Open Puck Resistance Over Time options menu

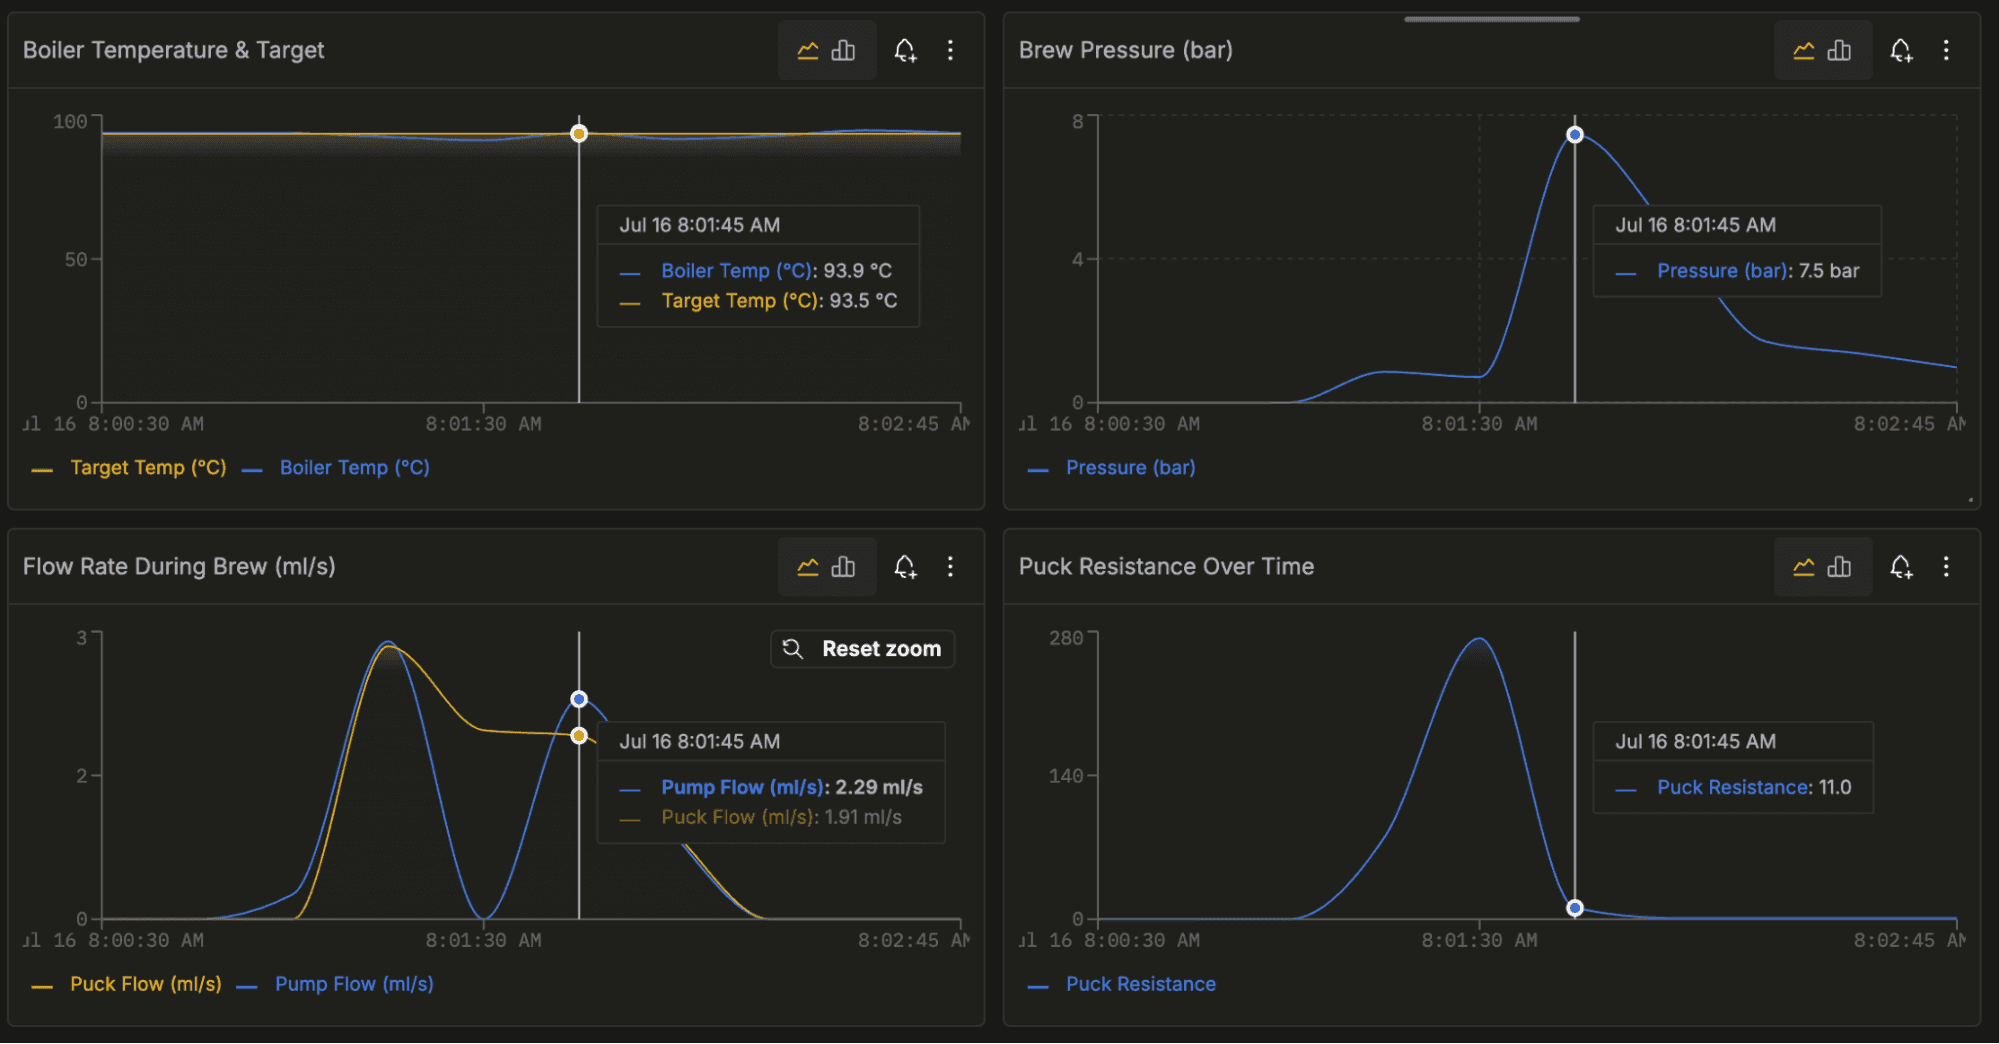pyautogui.click(x=1946, y=567)
